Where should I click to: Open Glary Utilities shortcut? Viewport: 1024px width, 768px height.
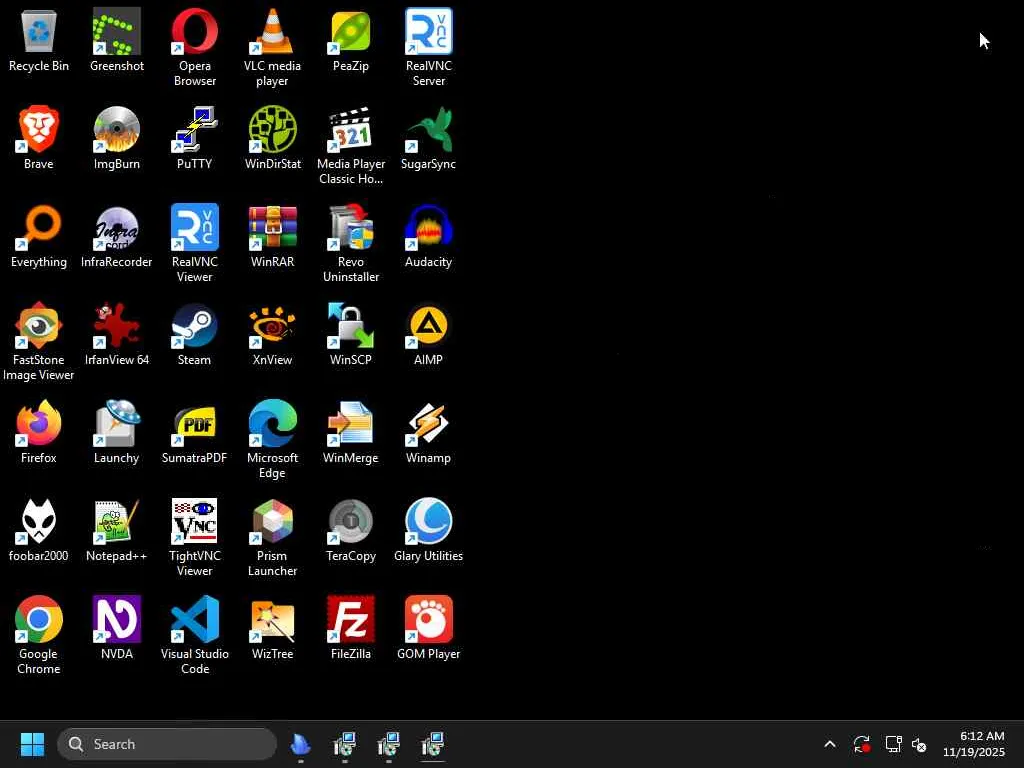pyautogui.click(x=428, y=530)
